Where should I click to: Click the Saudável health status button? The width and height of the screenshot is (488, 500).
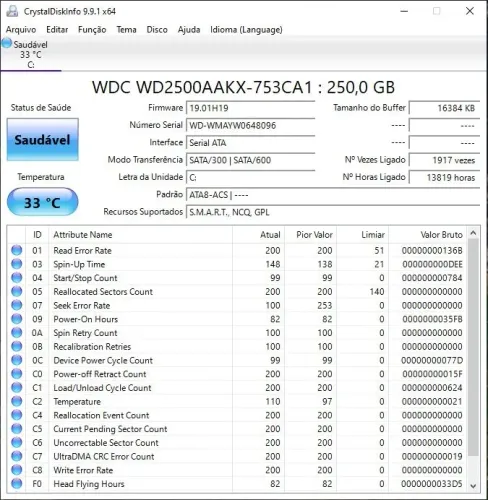click(43, 140)
